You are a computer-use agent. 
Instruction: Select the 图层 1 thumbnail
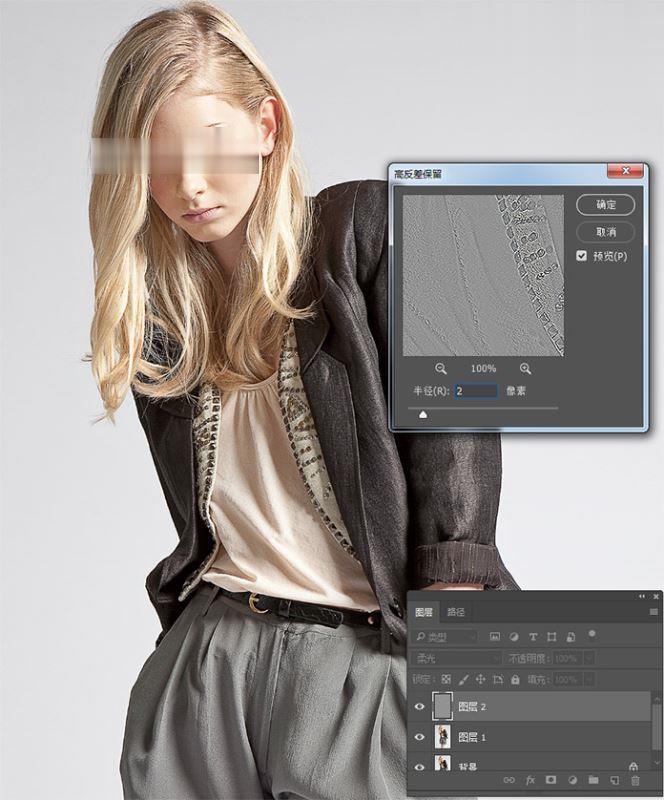click(442, 737)
